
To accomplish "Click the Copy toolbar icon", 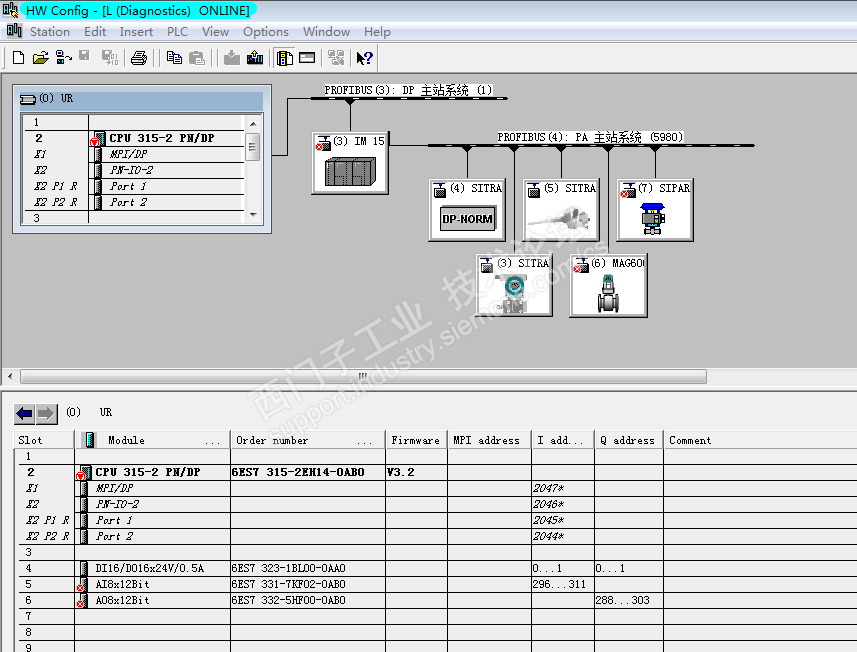I will point(174,57).
